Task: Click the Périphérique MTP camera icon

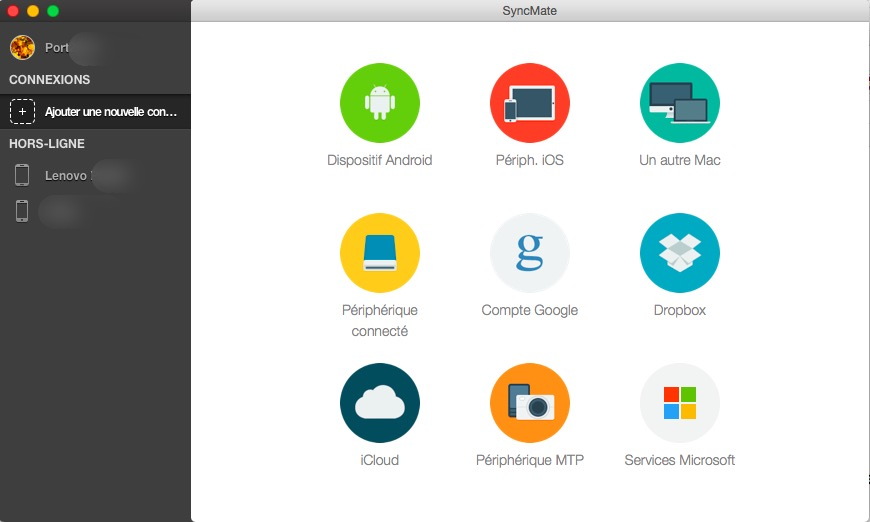Action: (x=529, y=403)
